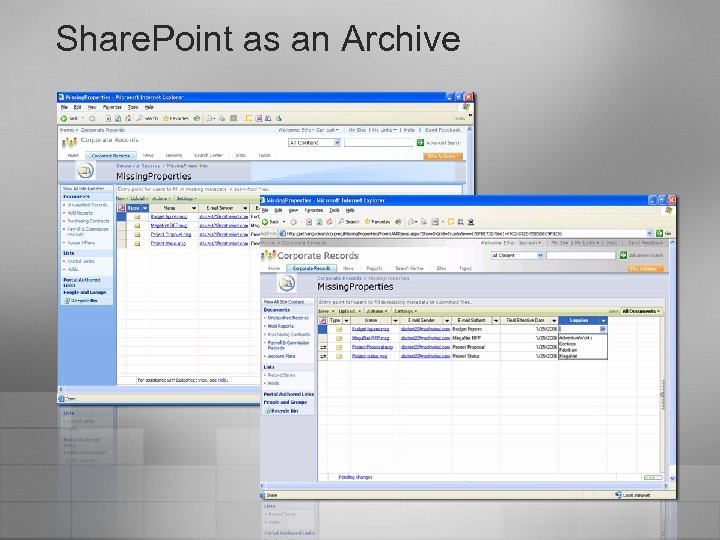Open All Documents view selector in front window

(x=641, y=311)
